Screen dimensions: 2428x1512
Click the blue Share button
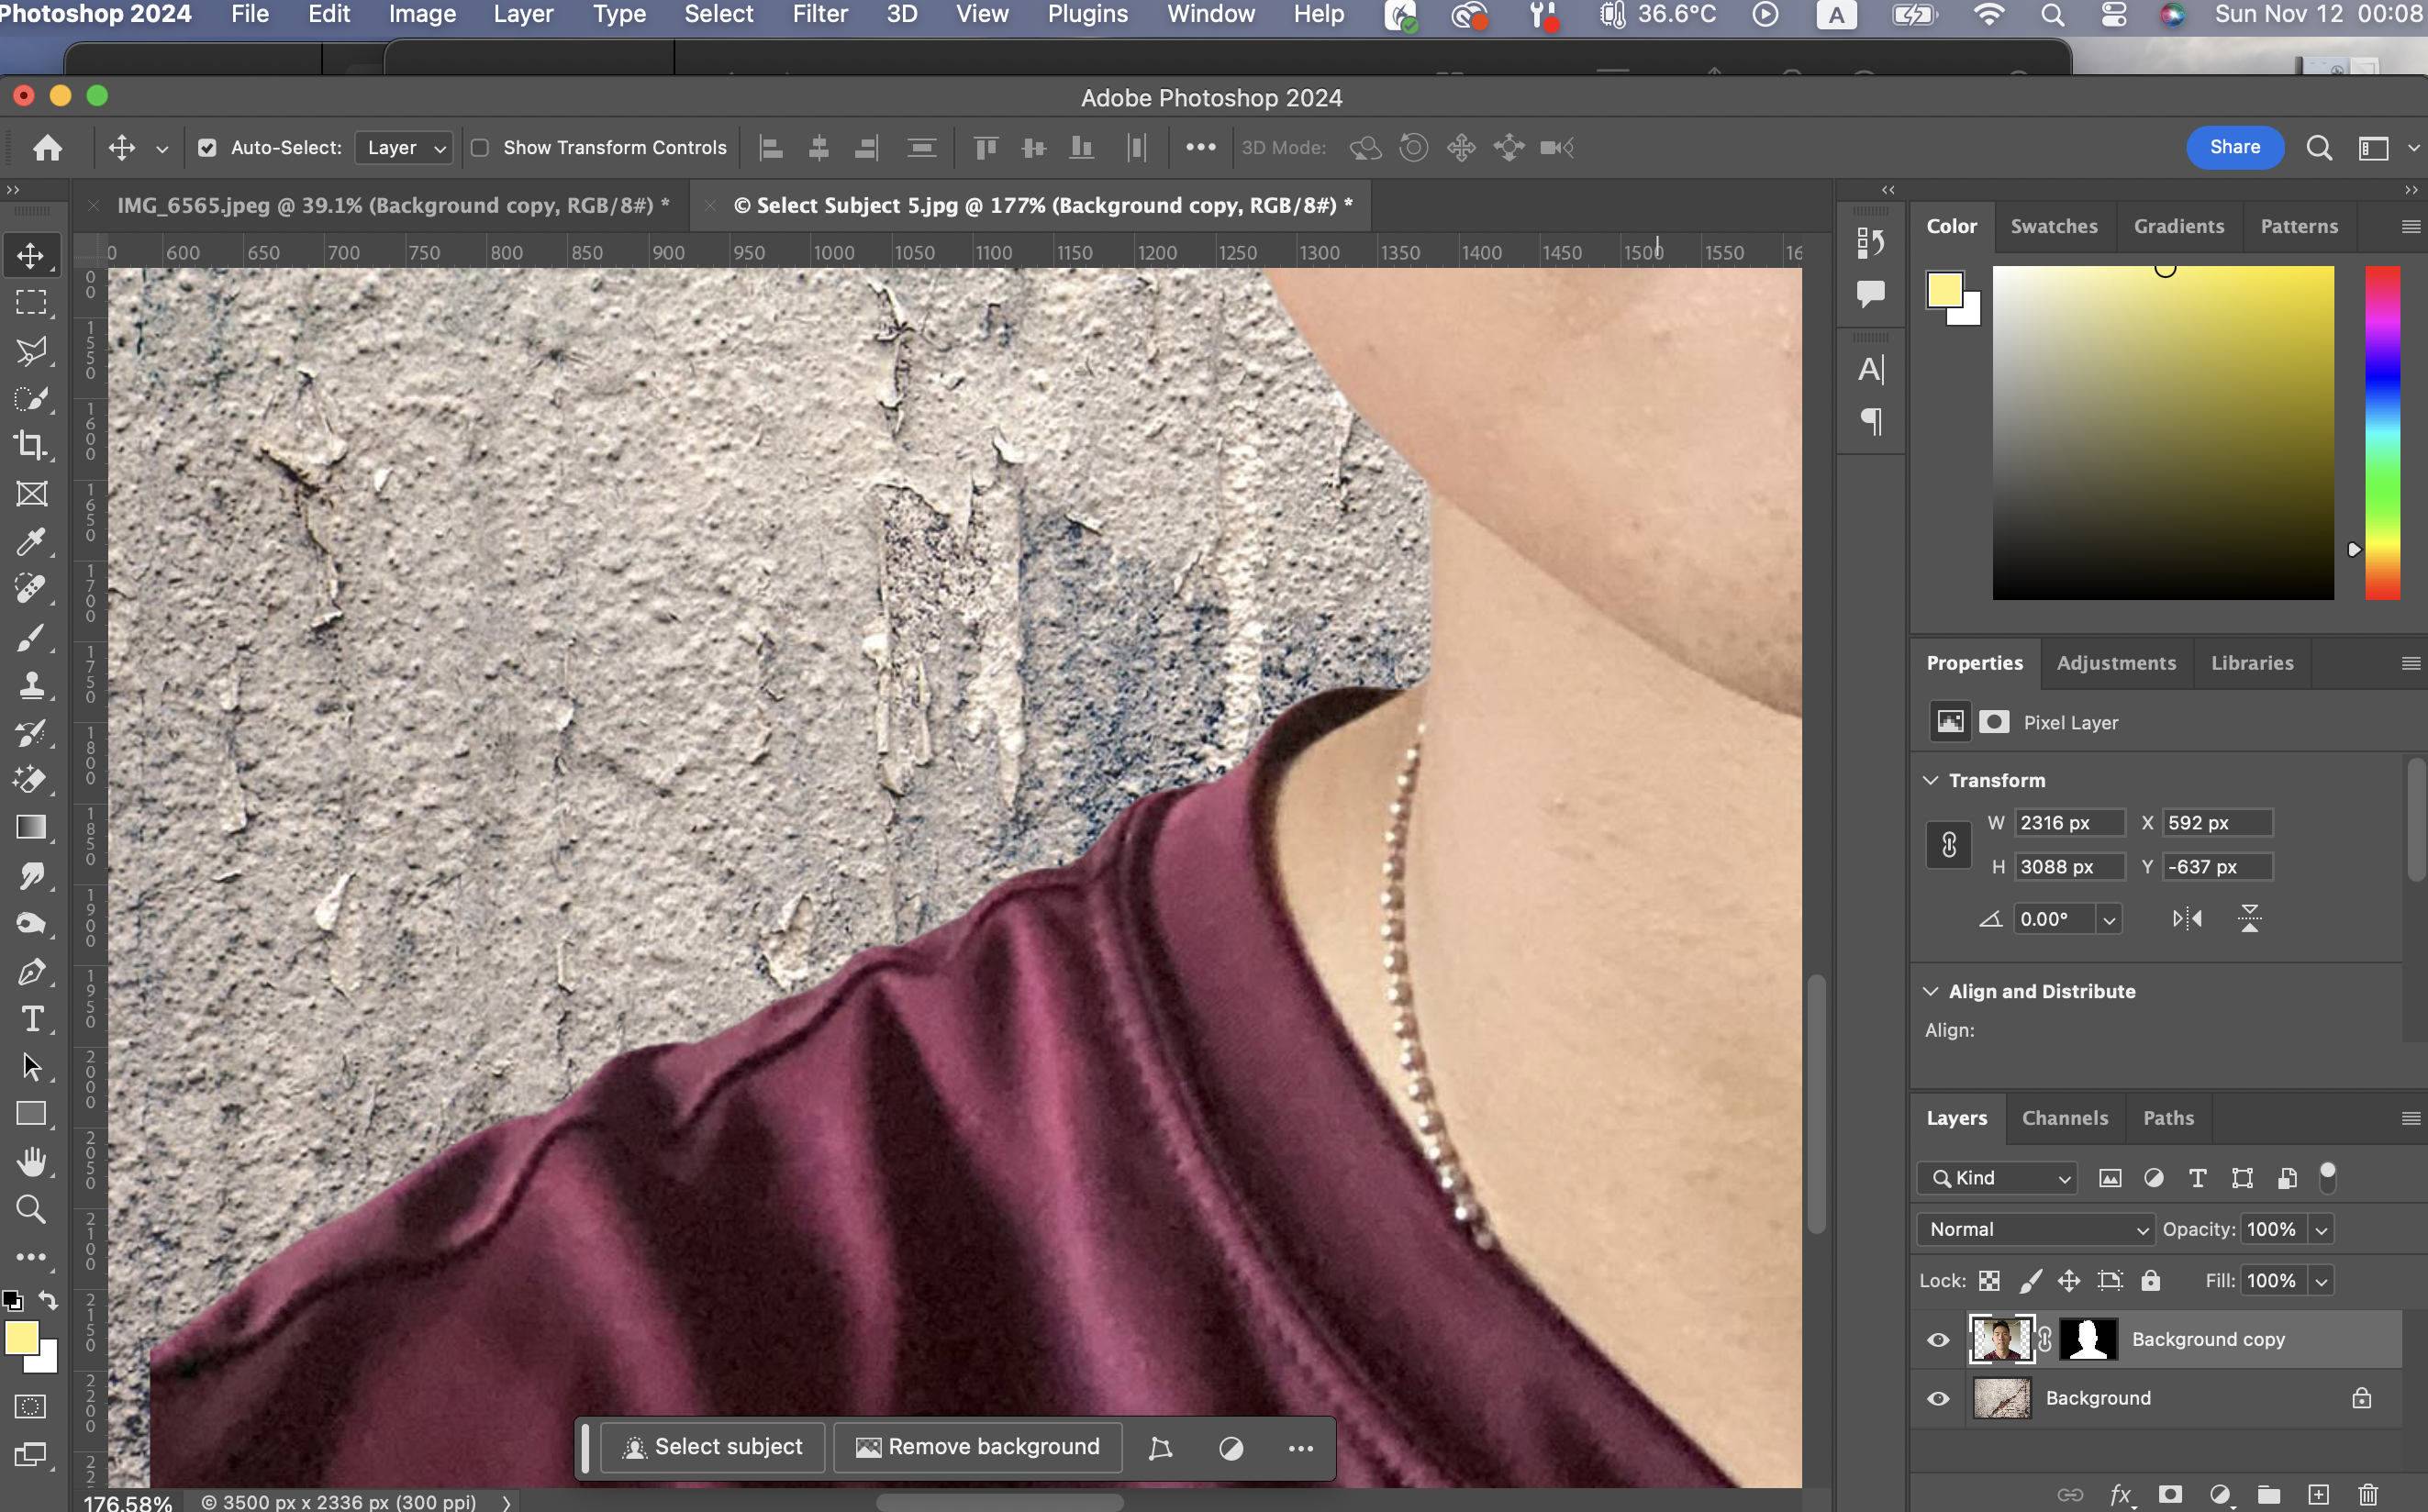(x=2234, y=147)
